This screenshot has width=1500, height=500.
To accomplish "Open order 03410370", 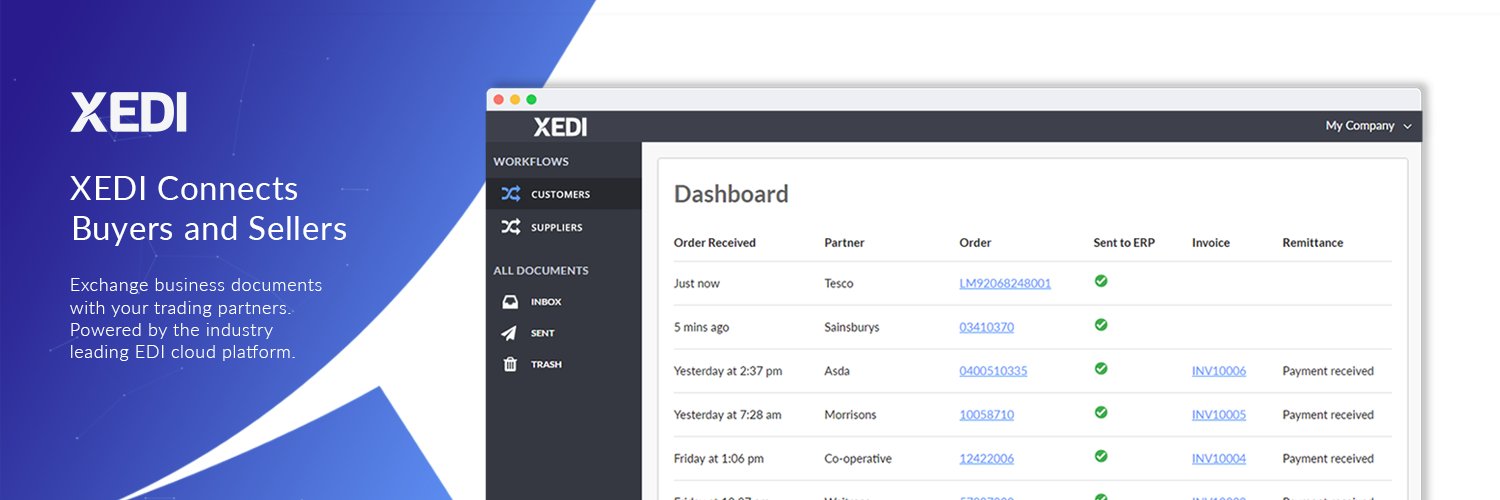I will 986,327.
